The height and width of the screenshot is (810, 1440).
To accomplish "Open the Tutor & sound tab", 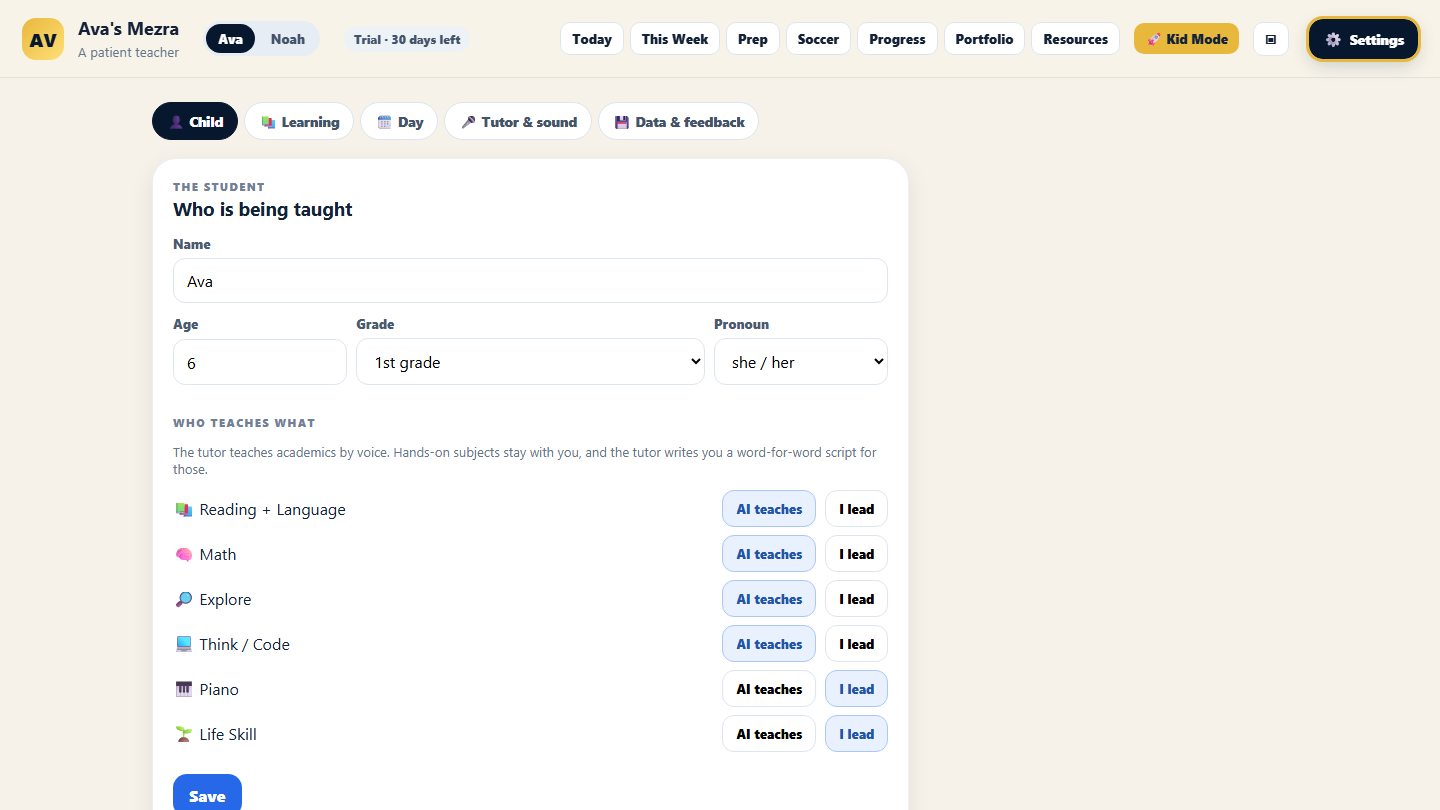I will pos(518,122).
